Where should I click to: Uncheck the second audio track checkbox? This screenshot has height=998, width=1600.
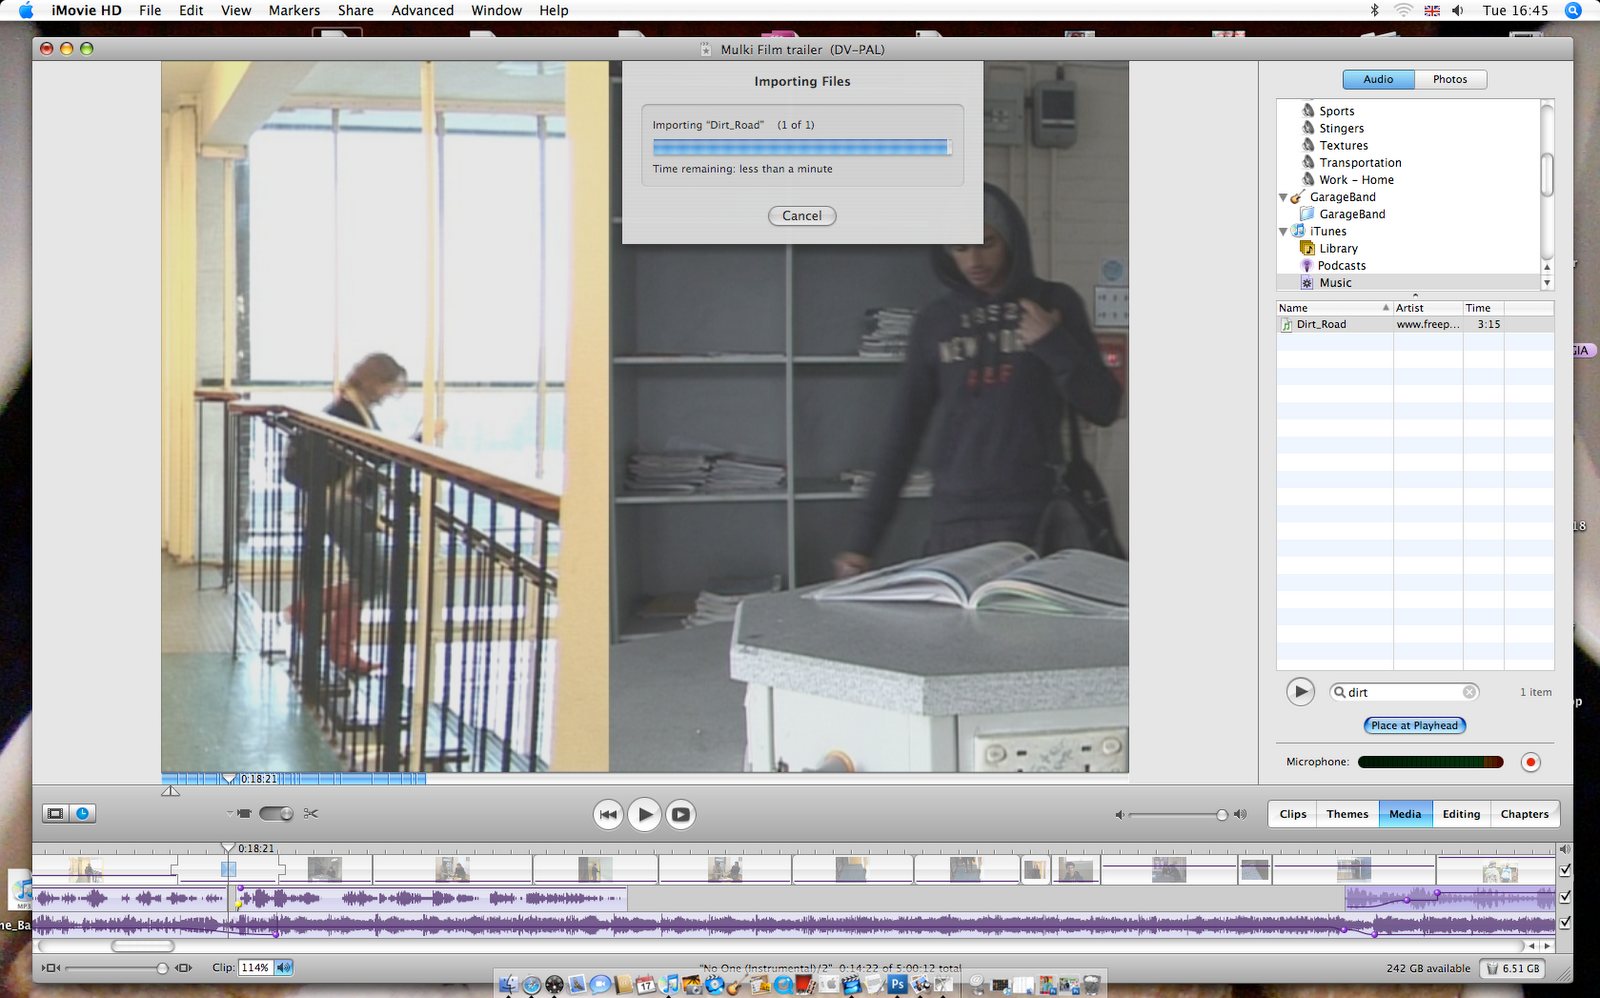click(x=1565, y=922)
